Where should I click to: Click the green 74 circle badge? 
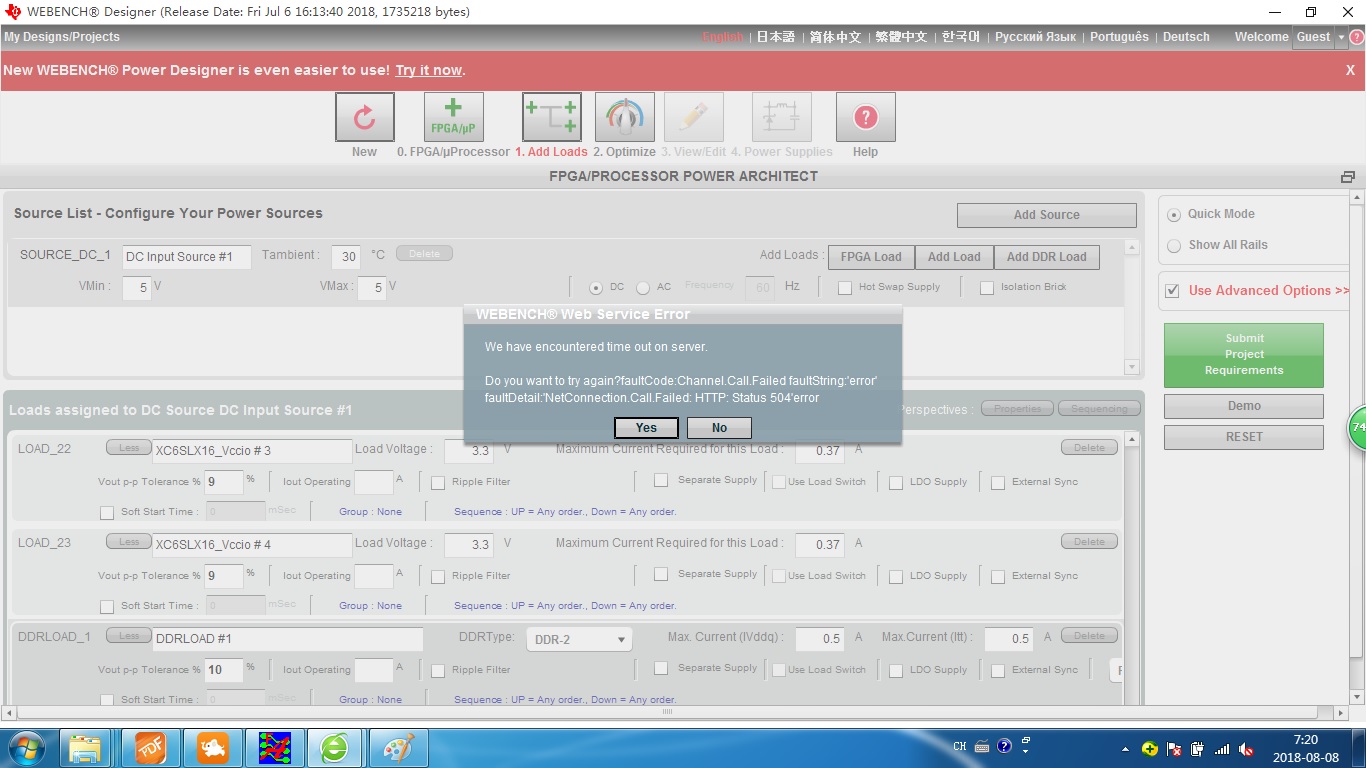pos(1357,427)
